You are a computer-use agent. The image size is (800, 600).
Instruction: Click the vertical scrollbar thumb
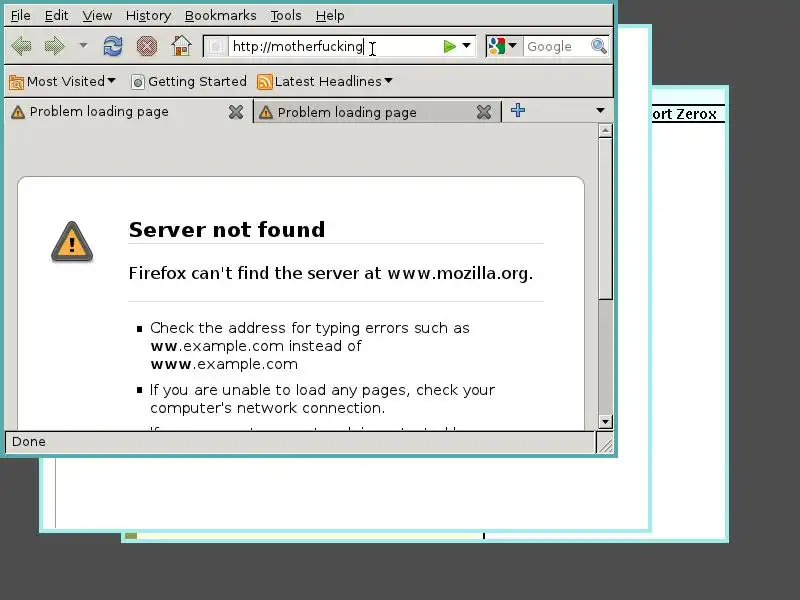click(605, 219)
